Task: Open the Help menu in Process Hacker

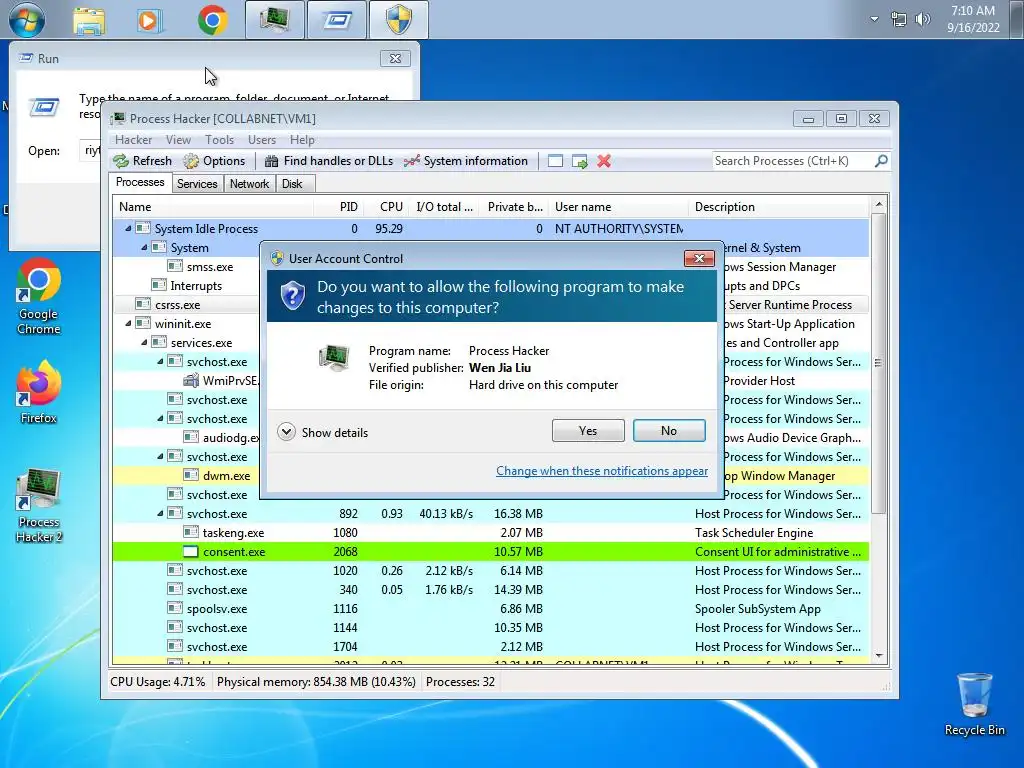Action: coord(302,140)
